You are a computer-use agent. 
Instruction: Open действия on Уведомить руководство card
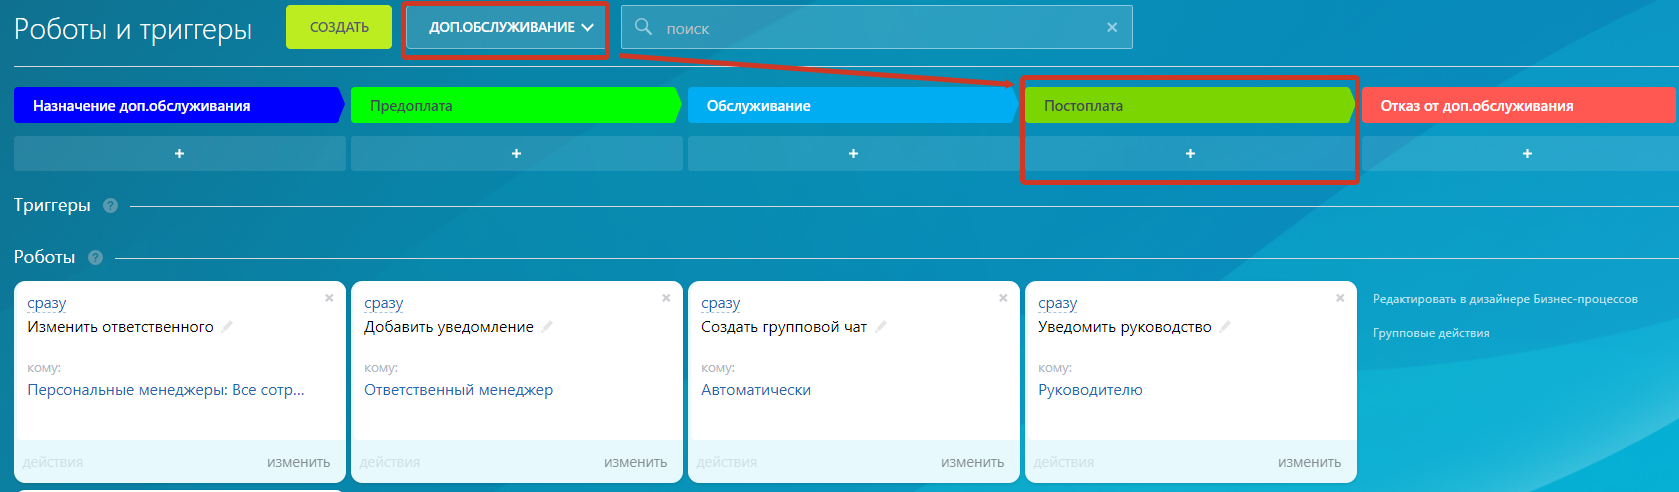tap(1064, 462)
